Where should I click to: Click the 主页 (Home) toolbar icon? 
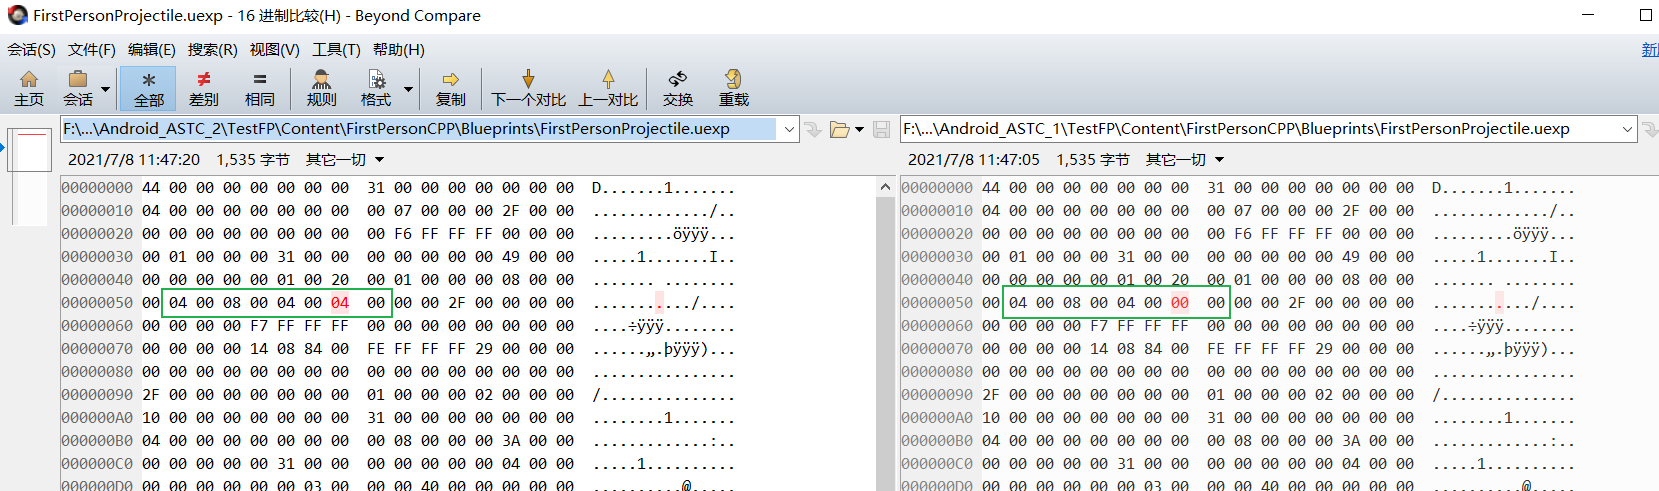coord(29,88)
